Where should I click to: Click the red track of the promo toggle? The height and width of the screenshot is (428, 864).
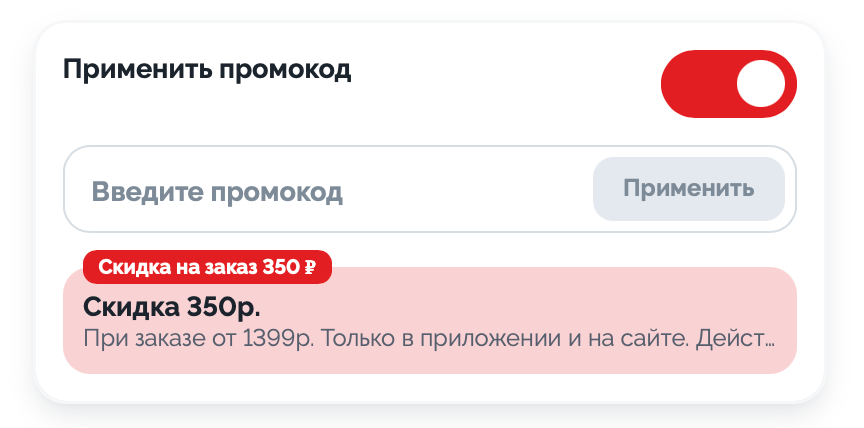pyautogui.click(x=692, y=84)
